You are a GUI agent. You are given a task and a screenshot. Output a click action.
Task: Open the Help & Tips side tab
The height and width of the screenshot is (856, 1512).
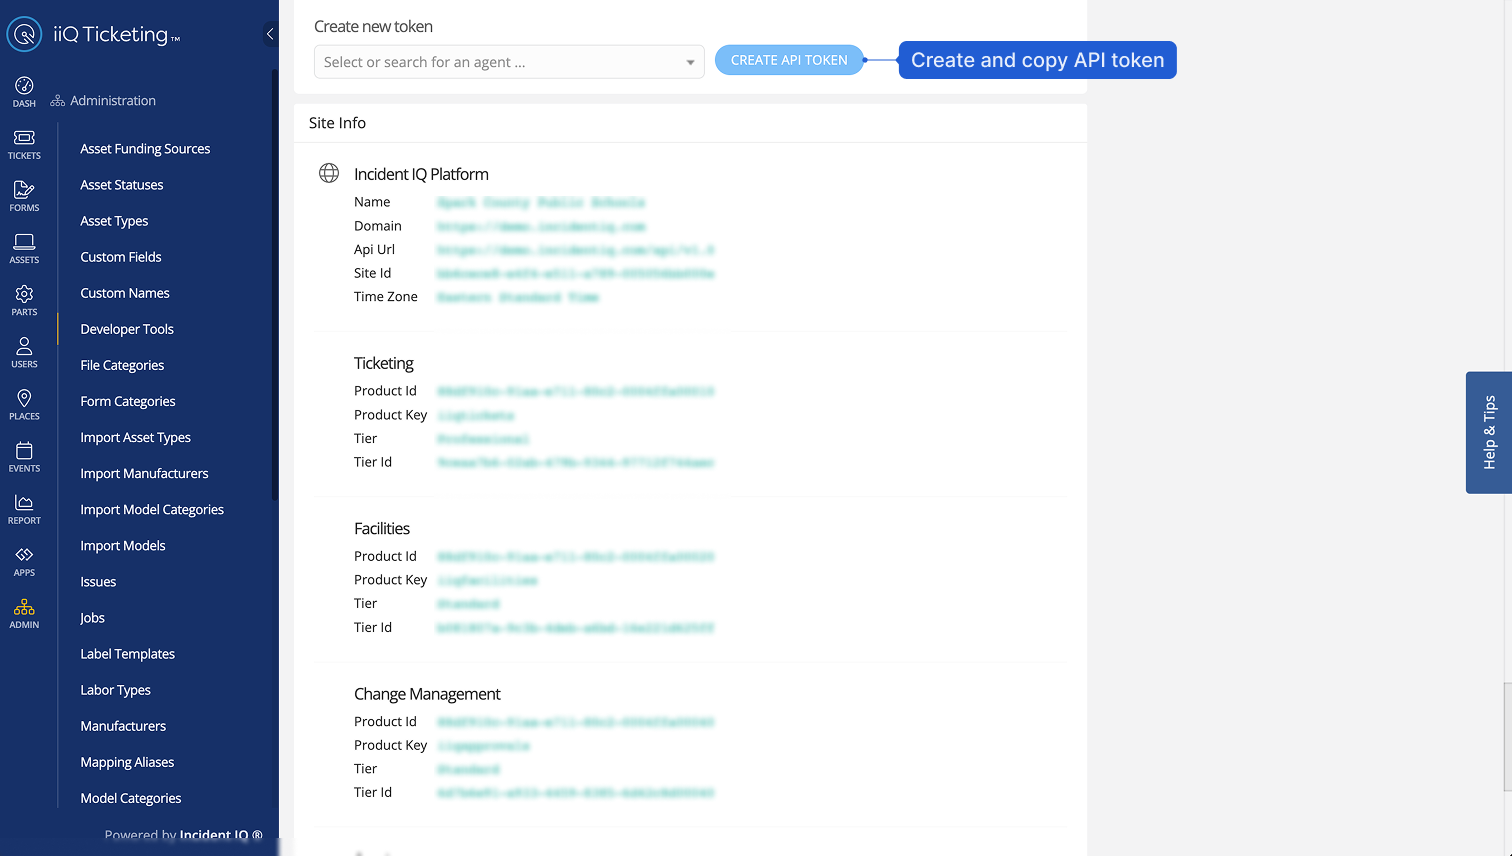pos(1489,432)
